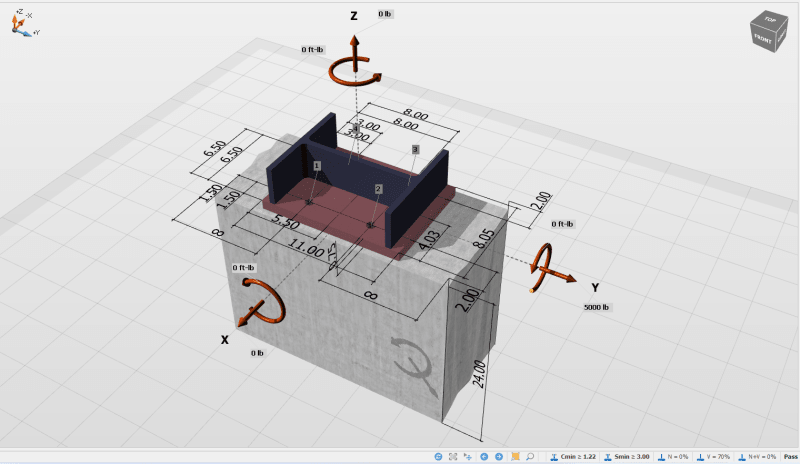Click the 5.50 anchor spacing dimension
Screen dimensions: 800x464
(x=285, y=222)
